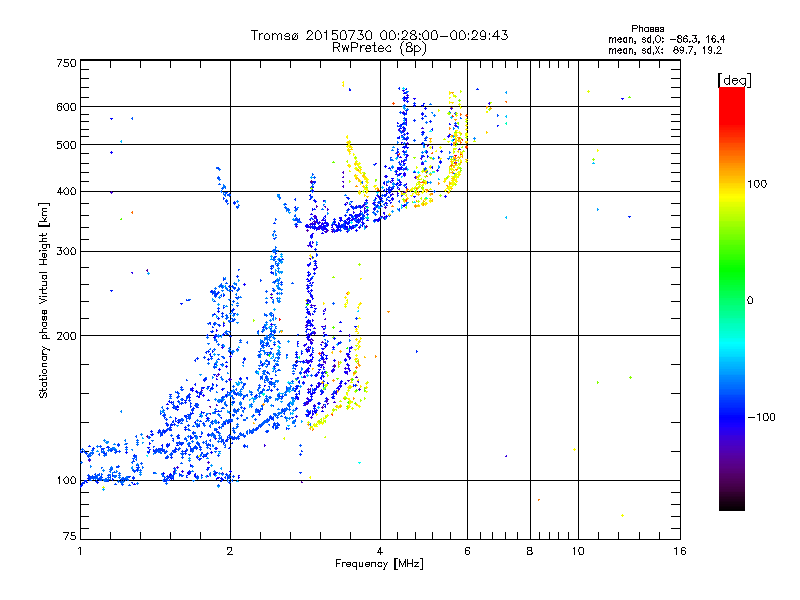This screenshot has width=800, height=600.
Task: Click the y-axis '750' tick label
Action: click(x=66, y=63)
